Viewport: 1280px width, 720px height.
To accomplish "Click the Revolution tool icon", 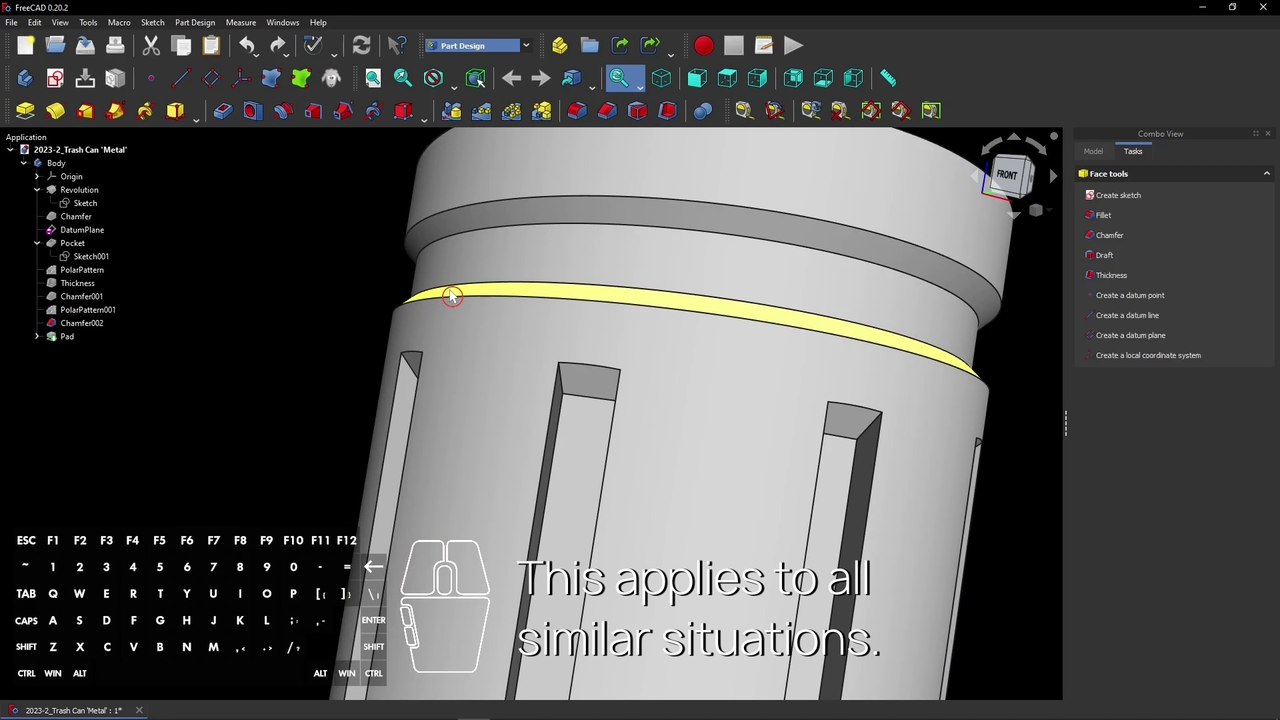I will [x=55, y=111].
